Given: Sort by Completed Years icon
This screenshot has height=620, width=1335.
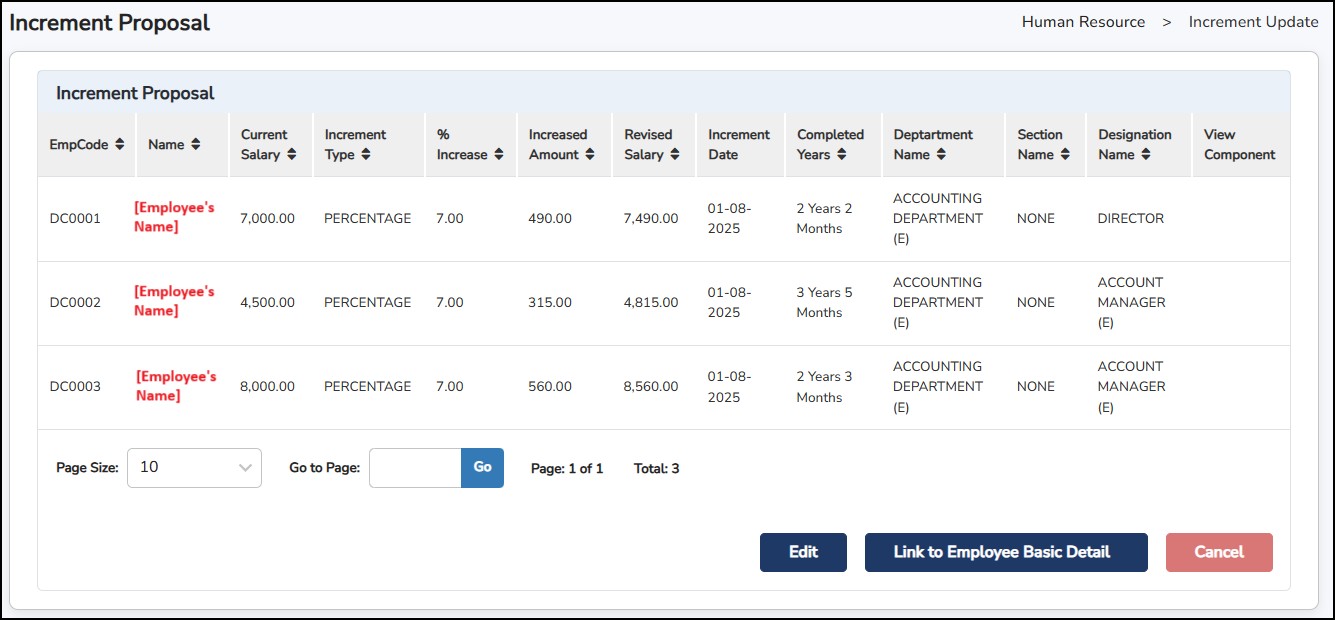Looking at the screenshot, I should [842, 155].
